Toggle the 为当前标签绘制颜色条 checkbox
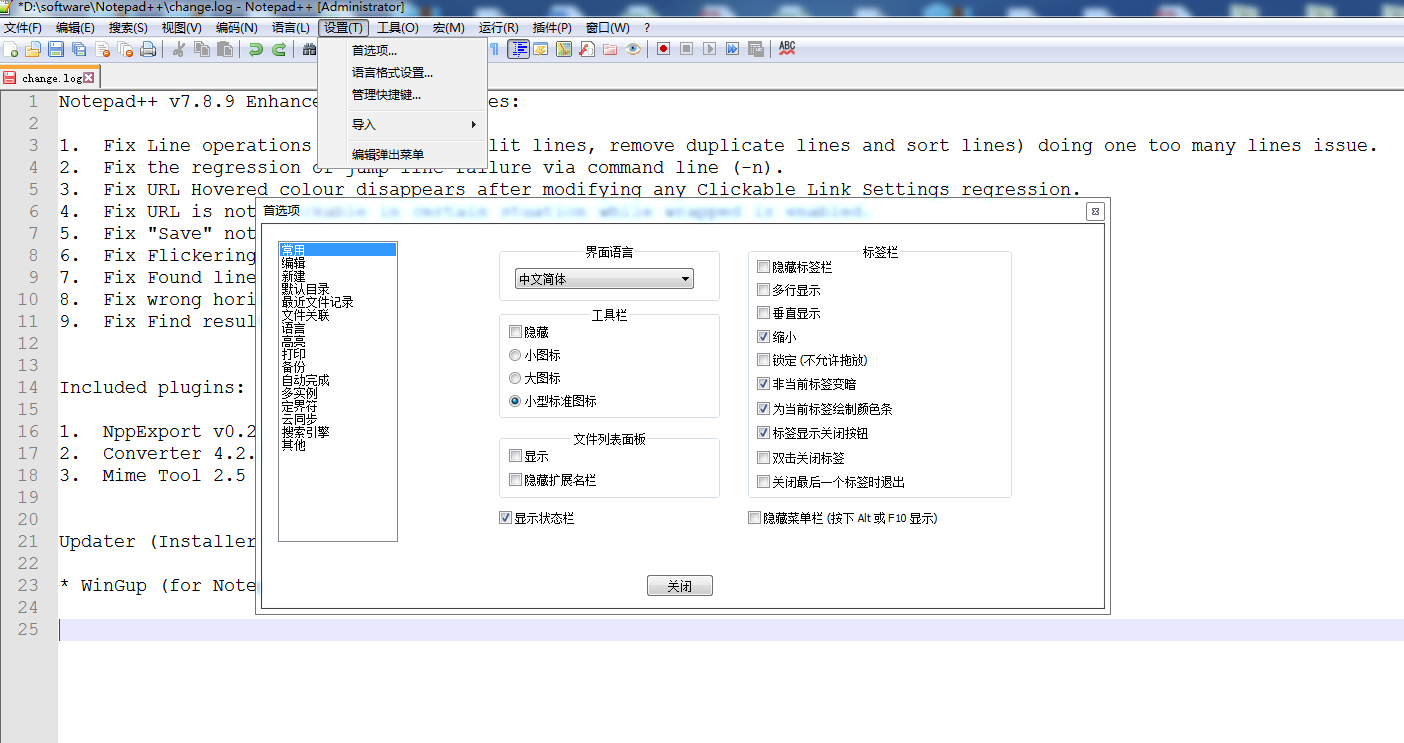 coord(763,409)
